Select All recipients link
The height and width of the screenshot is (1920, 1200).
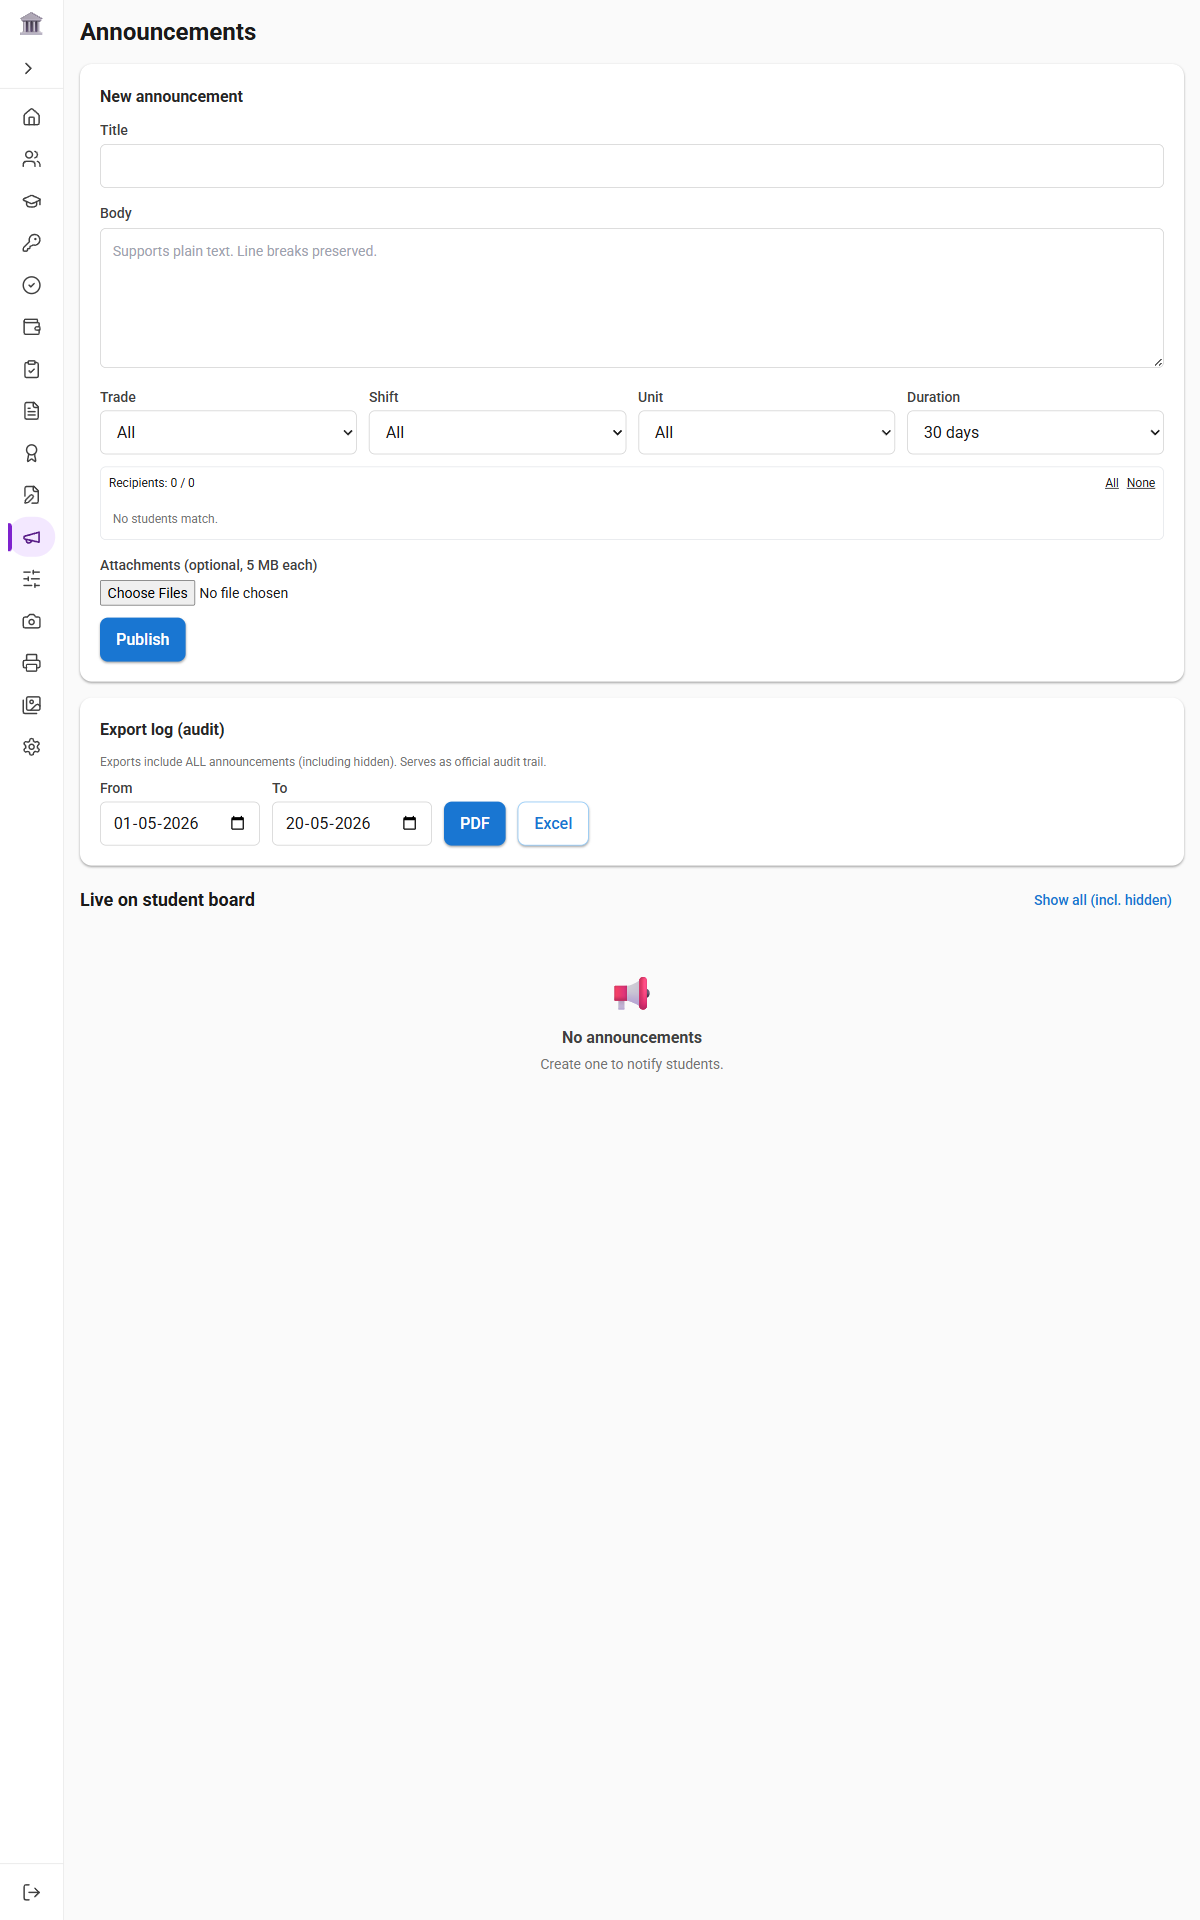point(1112,483)
